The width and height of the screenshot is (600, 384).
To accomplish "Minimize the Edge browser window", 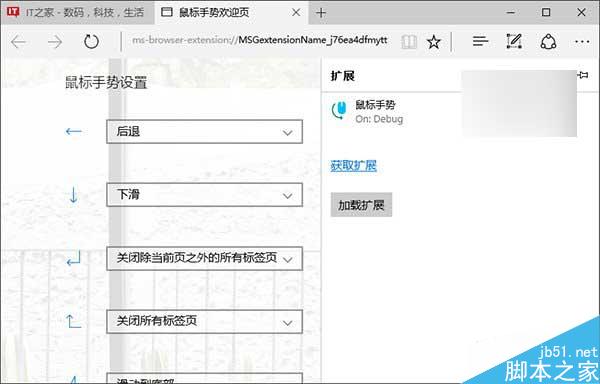I will tap(510, 12).
